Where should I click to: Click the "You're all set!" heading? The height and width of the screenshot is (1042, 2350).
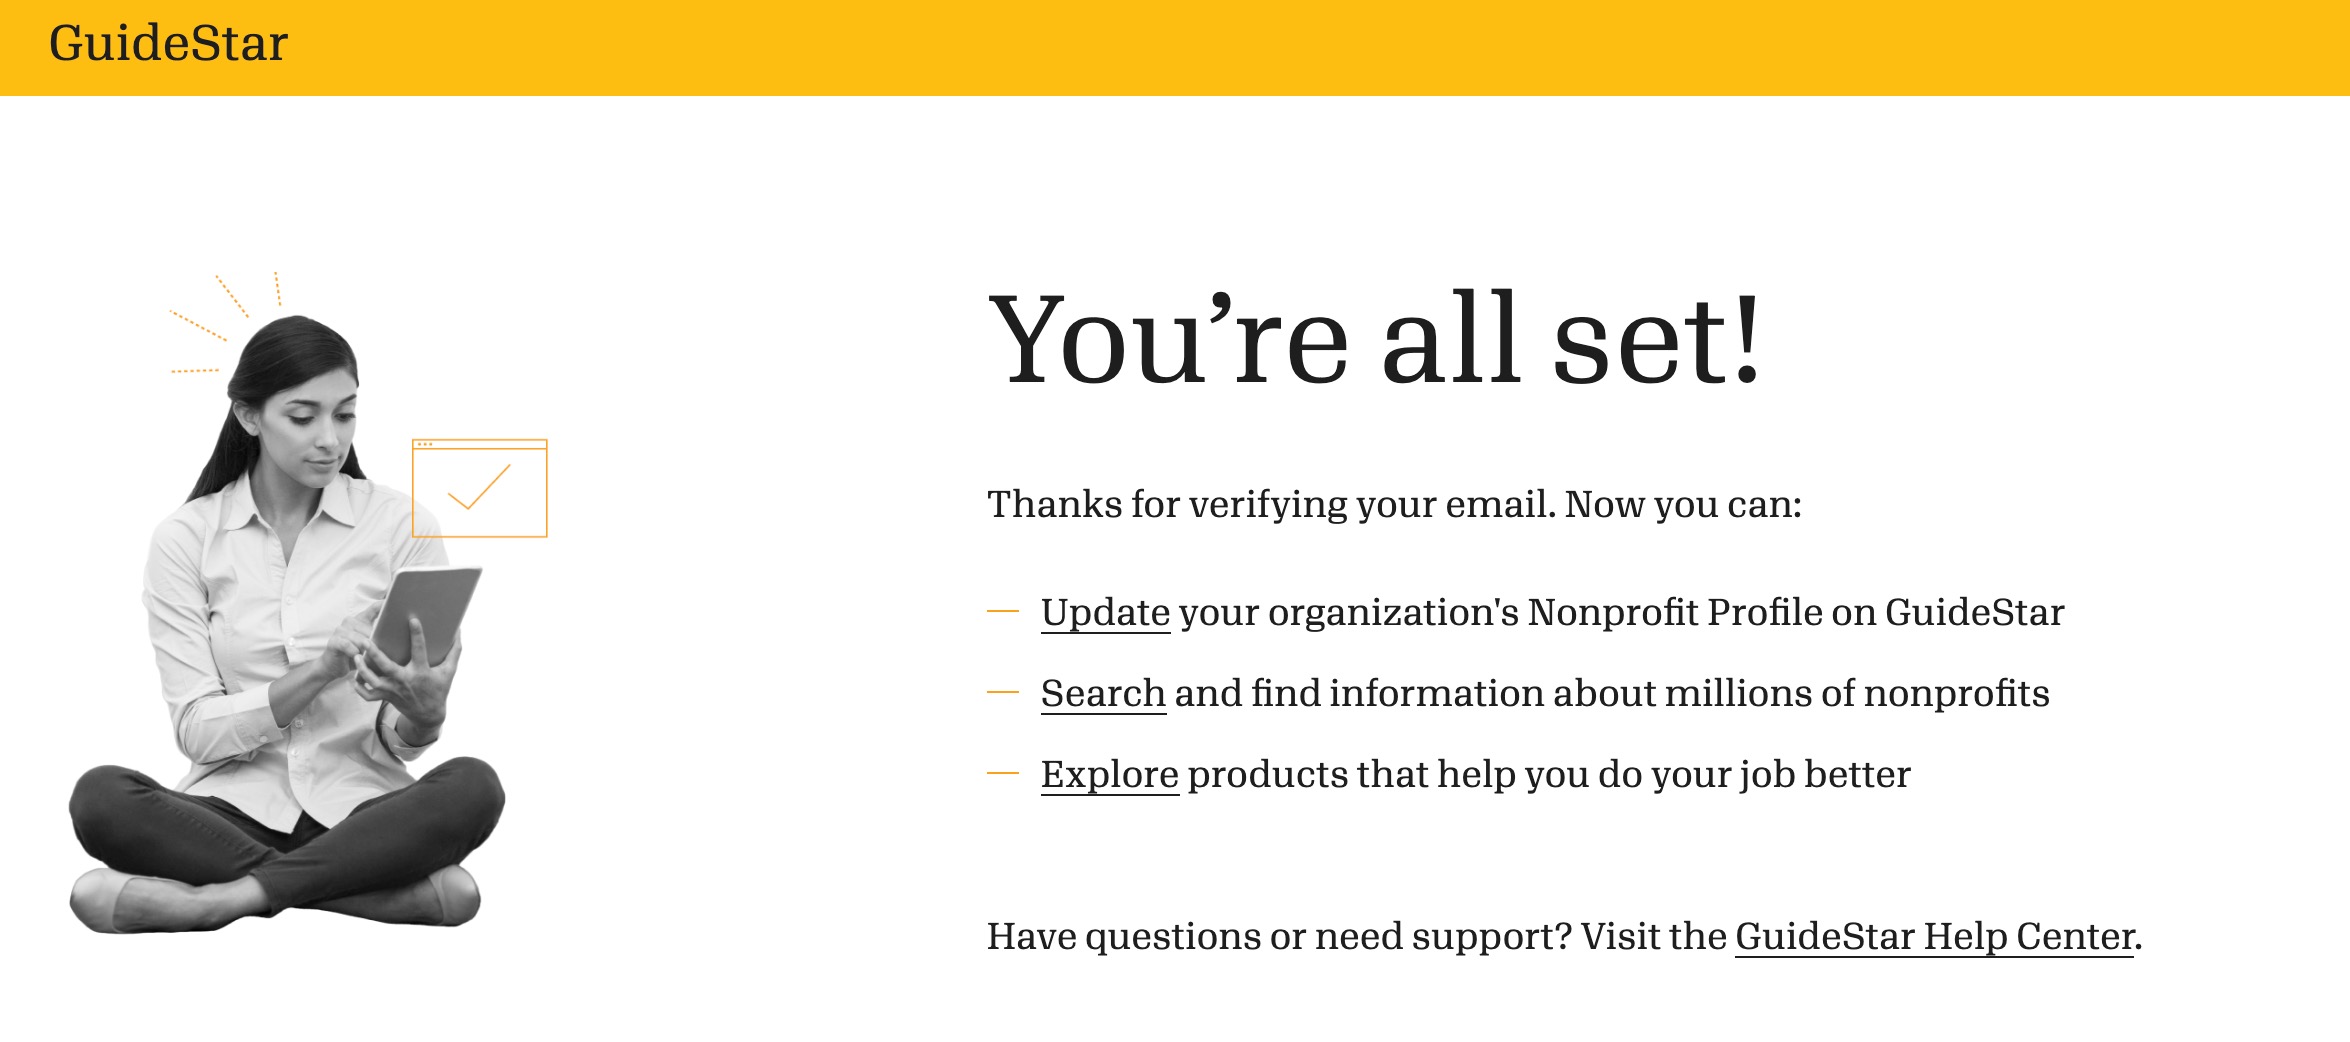[x=1373, y=340]
